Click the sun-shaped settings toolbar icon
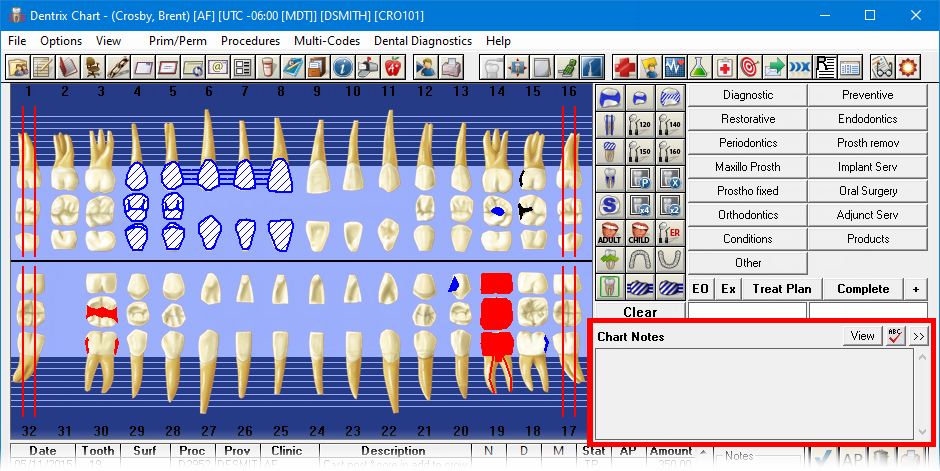 (x=908, y=67)
